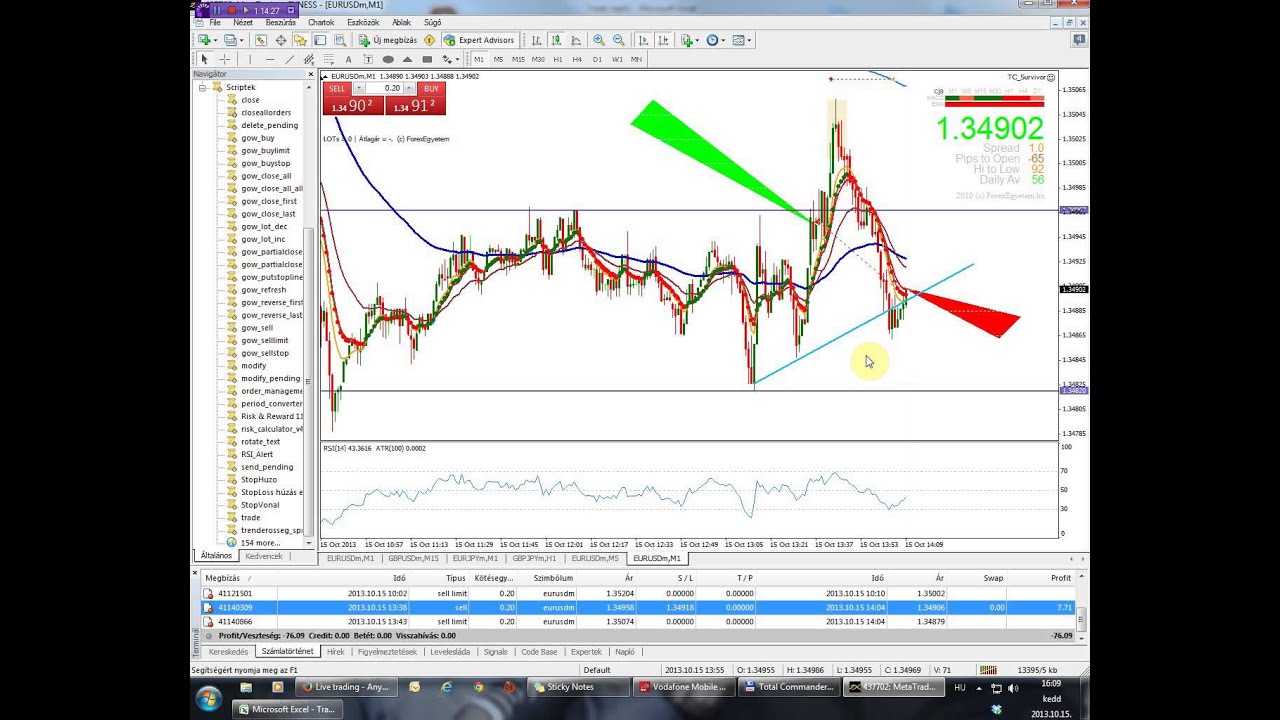Open the Data Window crosshair-circle icon
The image size is (1280, 720).
[x=281, y=40]
